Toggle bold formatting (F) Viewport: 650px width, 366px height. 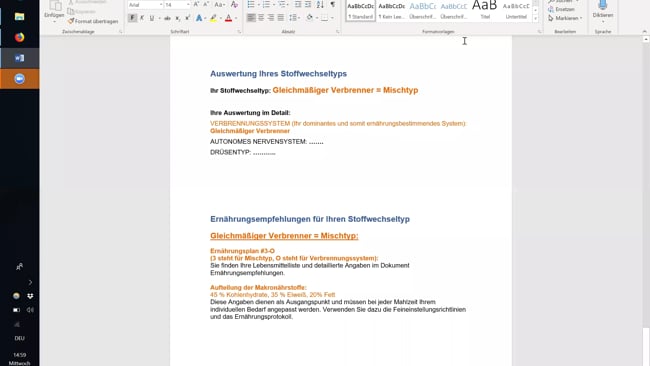pos(132,18)
